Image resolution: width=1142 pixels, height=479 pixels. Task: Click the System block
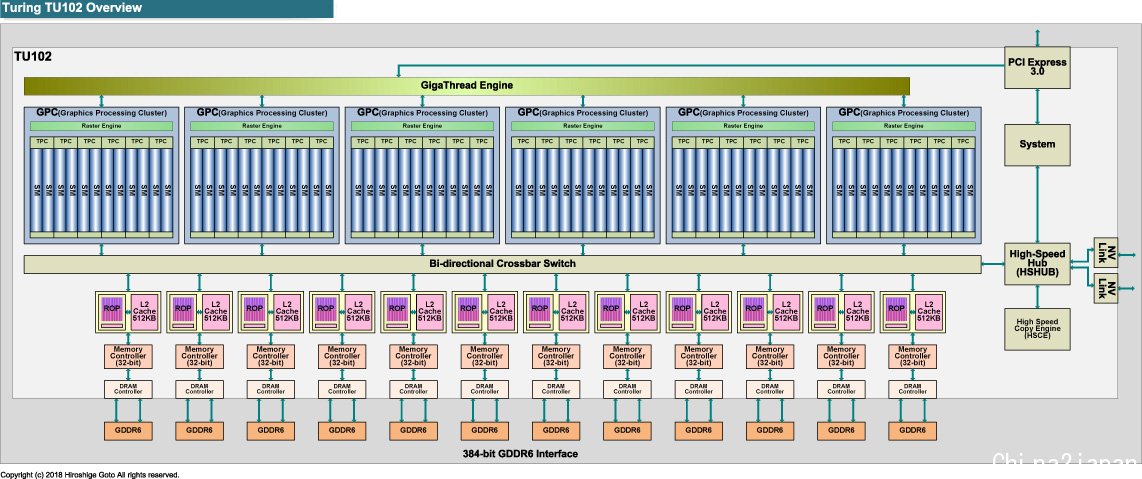tap(1037, 144)
